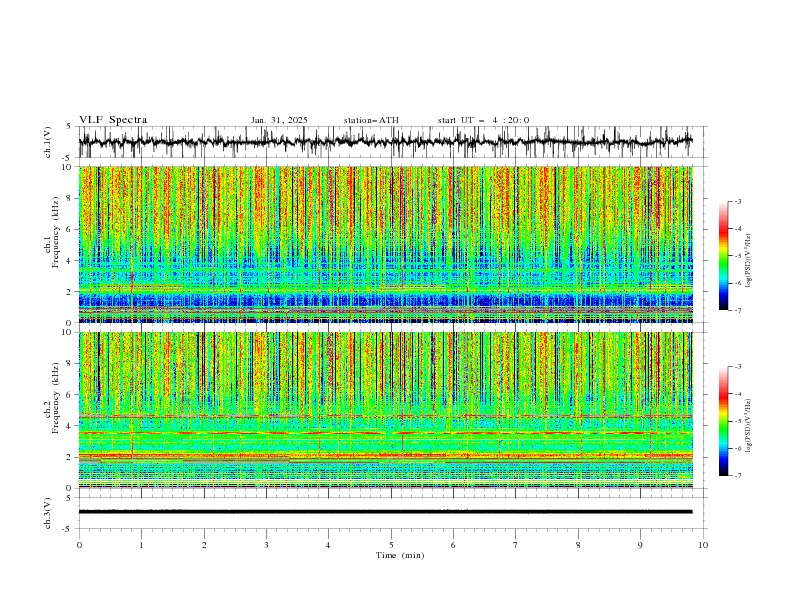
Task: Click the ch.1 color bar log(PSD) unit label
Action: [749, 261]
